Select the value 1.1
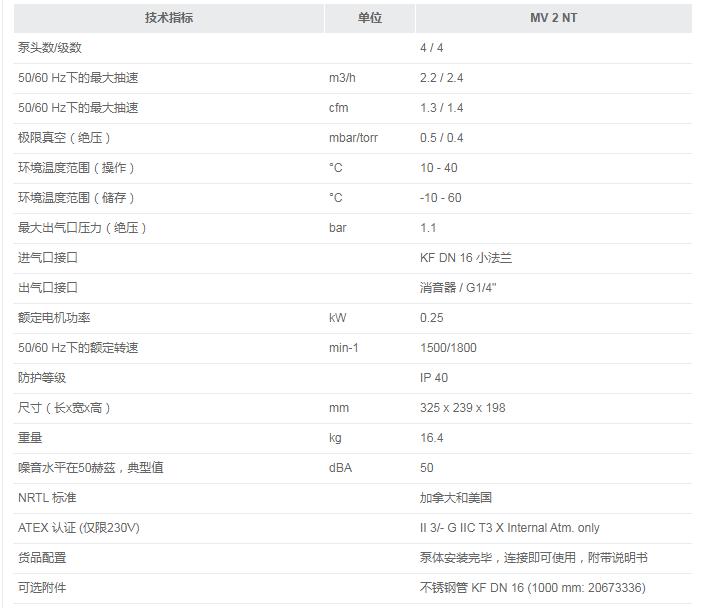Viewport: 701px width, 608px height. 428,228
